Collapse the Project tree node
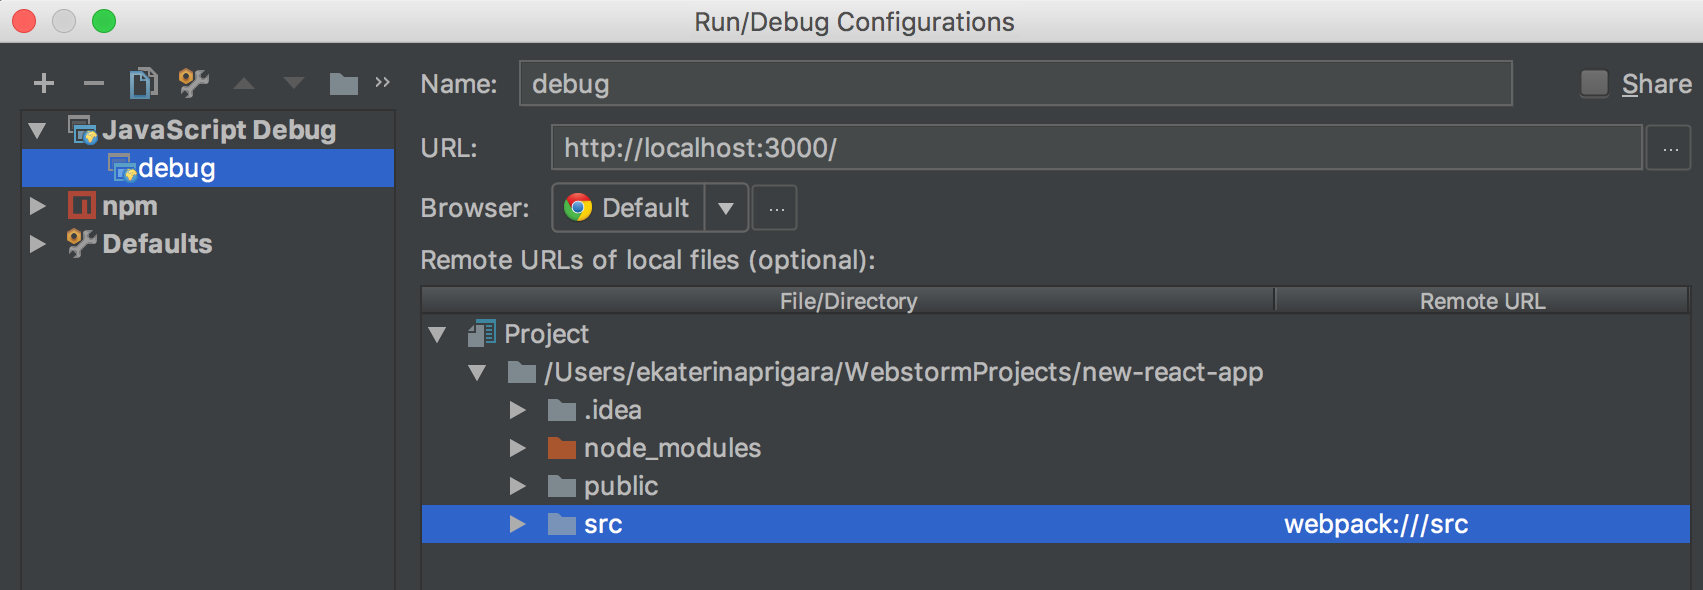Viewport: 1703px width, 590px height. (x=437, y=334)
